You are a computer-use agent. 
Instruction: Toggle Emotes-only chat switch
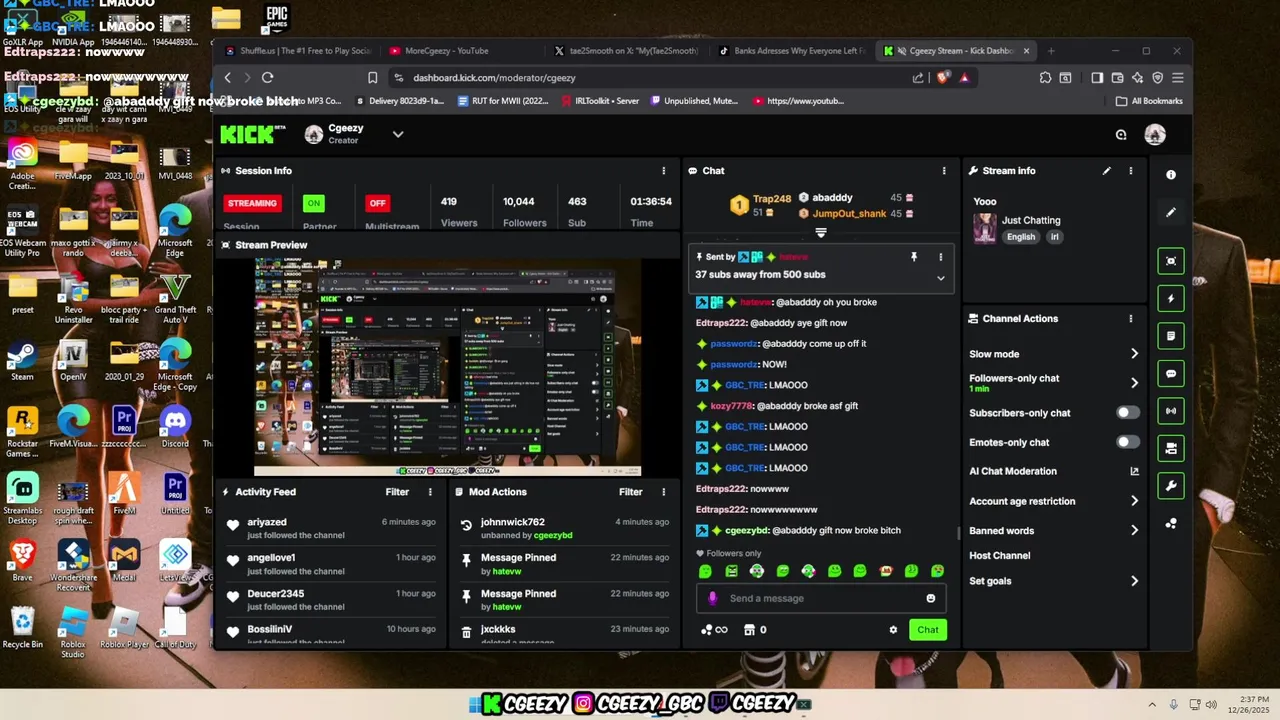point(1128,442)
